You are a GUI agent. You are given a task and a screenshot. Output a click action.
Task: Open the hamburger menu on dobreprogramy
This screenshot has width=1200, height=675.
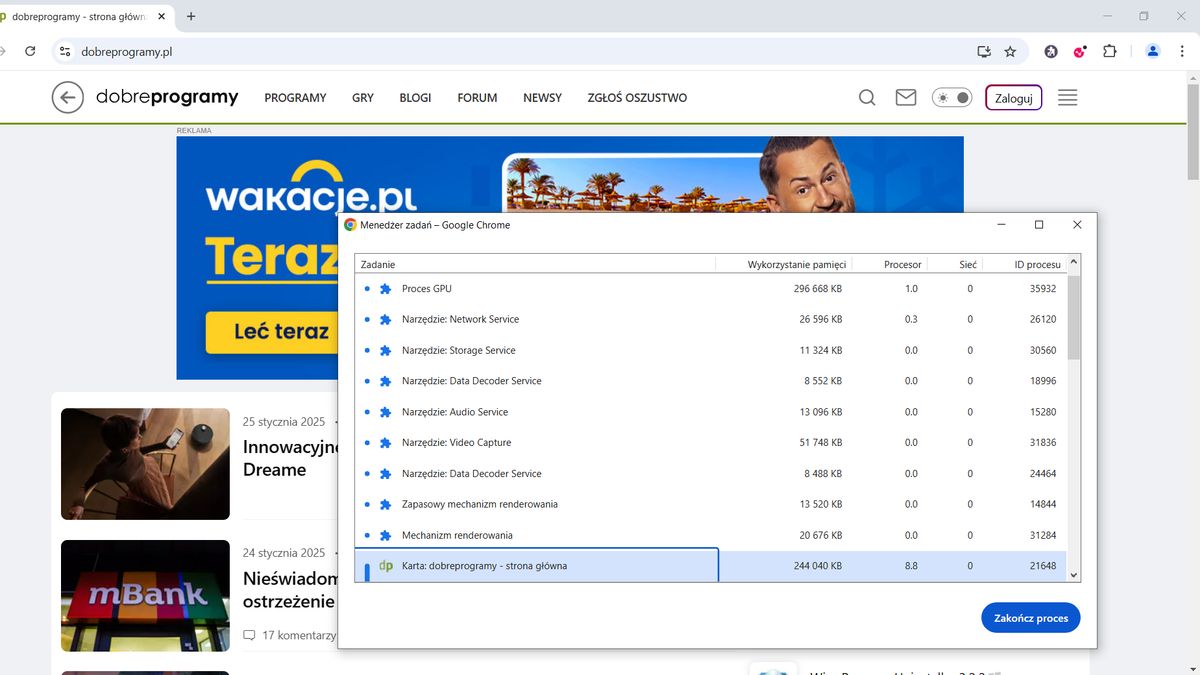click(x=1067, y=97)
